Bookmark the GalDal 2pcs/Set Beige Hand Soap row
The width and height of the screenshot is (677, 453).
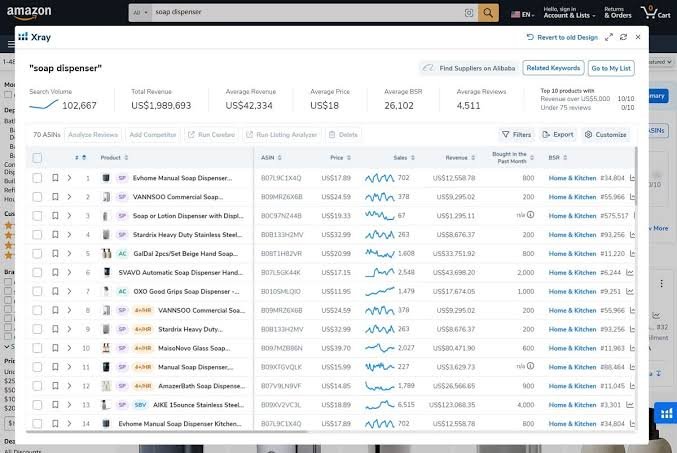(55, 253)
